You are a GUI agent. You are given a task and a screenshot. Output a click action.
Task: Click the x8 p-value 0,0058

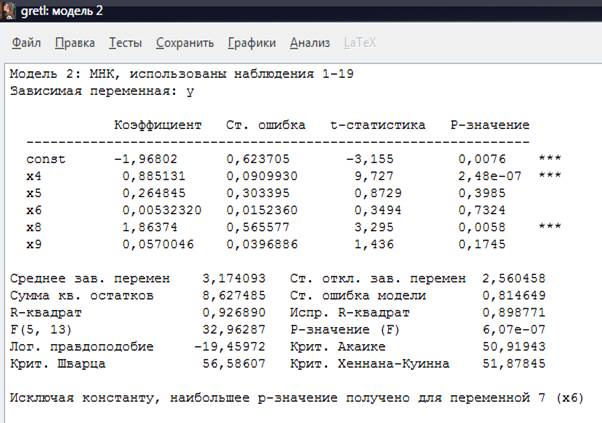[482, 227]
